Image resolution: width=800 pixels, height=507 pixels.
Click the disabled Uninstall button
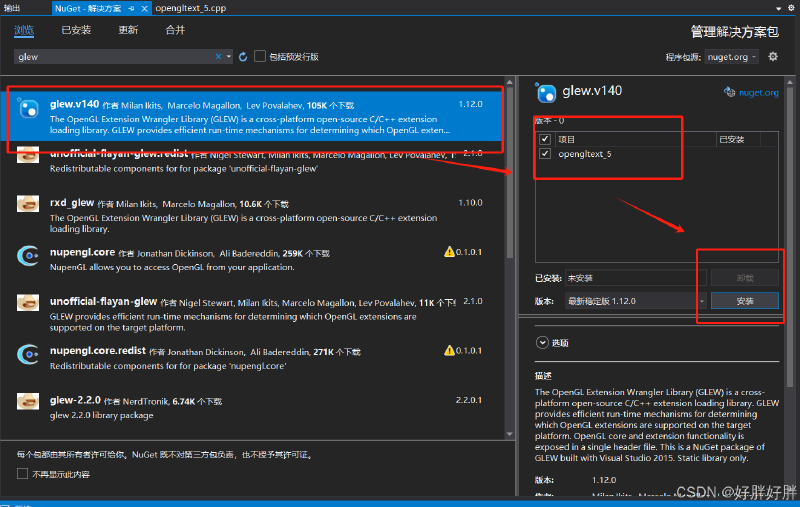(x=745, y=278)
